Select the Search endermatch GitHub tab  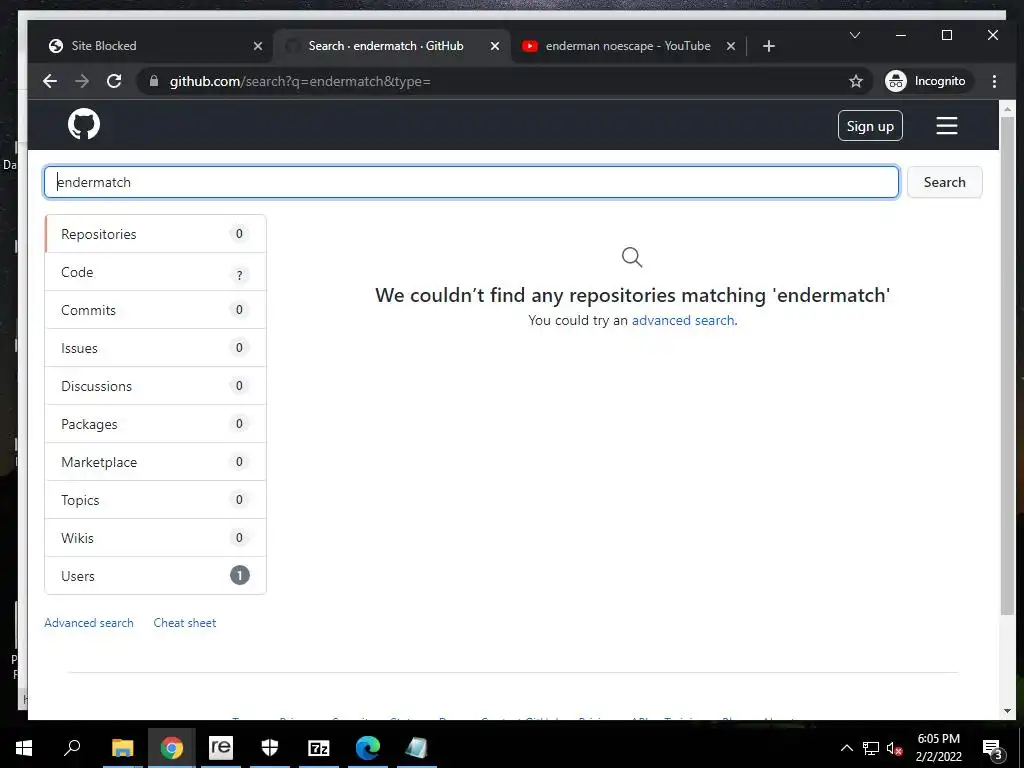click(x=391, y=46)
